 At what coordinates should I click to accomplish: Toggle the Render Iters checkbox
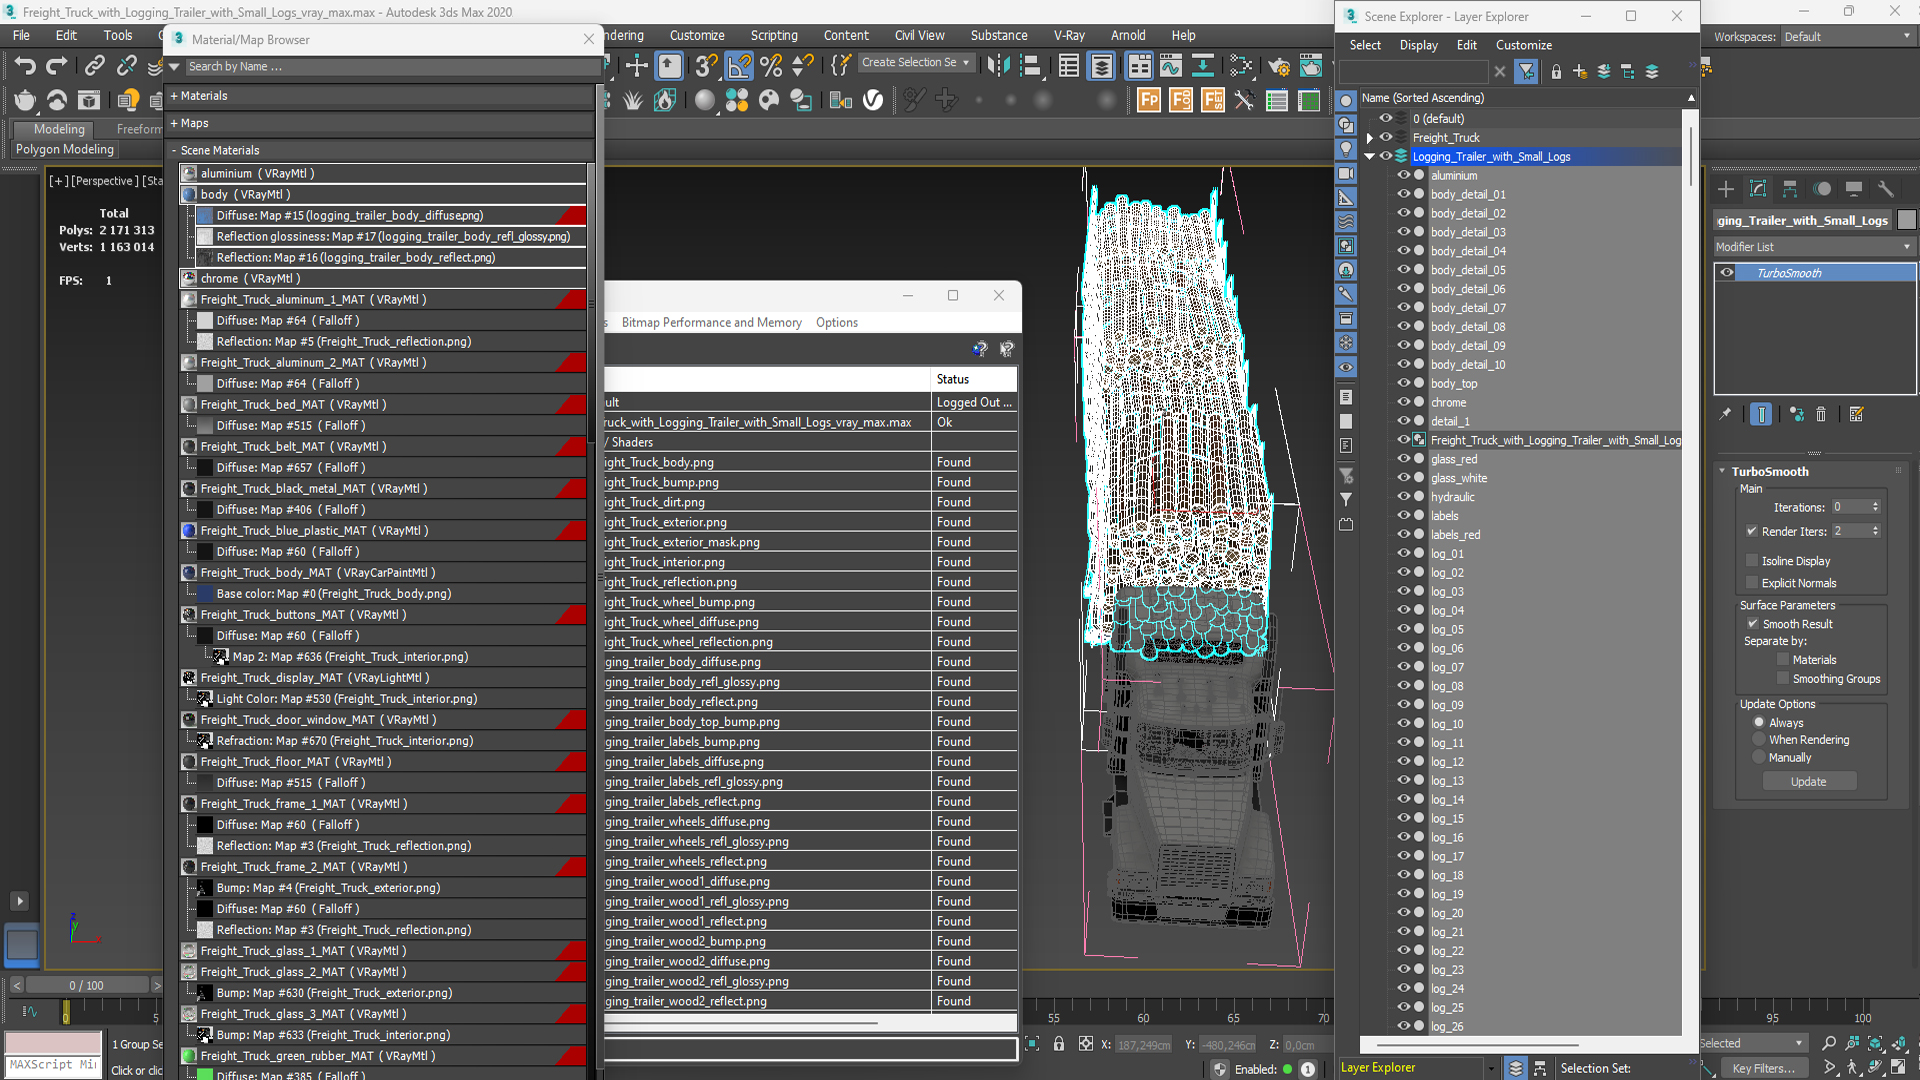coord(1752,531)
